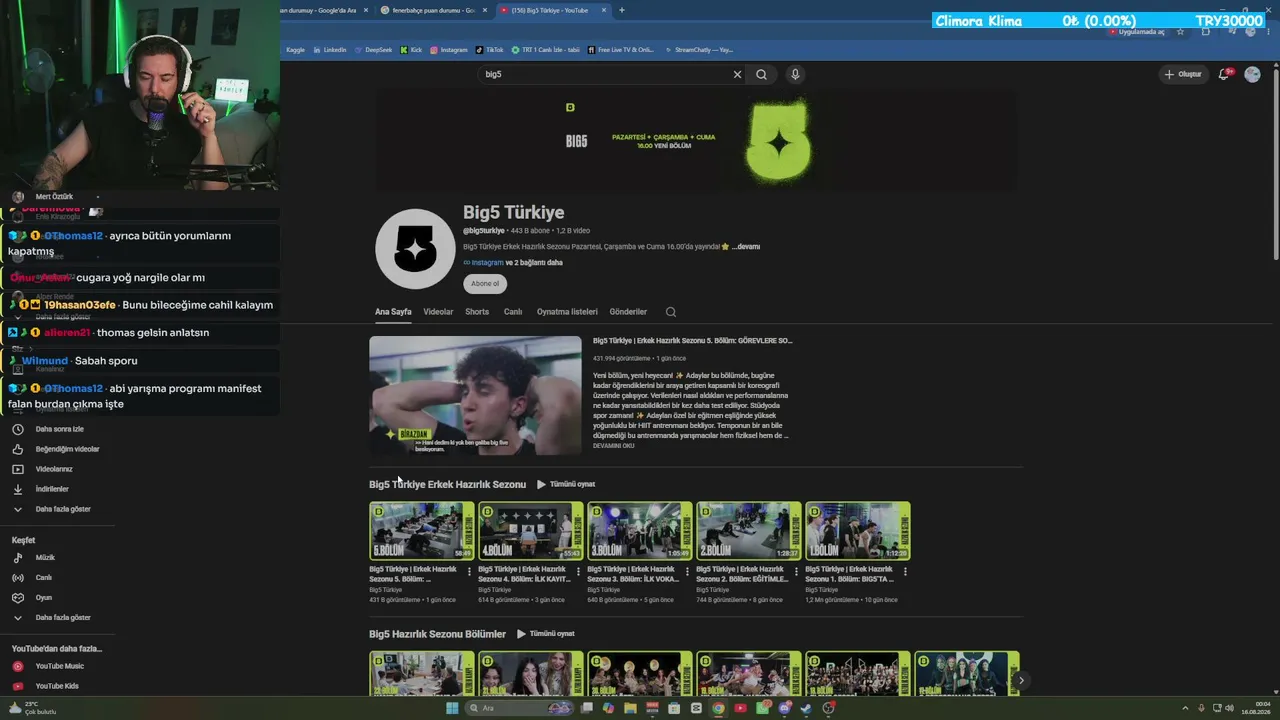The width and height of the screenshot is (1280, 720).
Task: Open options menu for the 1. Bölüm video
Action: pyautogui.click(x=905, y=572)
